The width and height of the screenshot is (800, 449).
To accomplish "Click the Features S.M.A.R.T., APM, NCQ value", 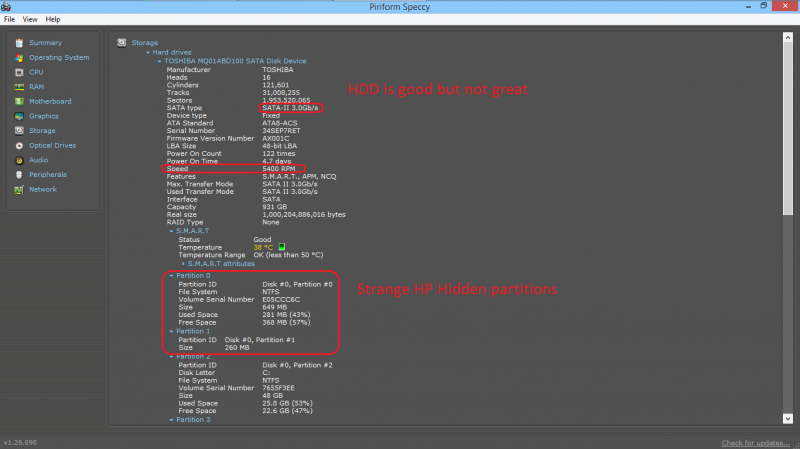I will click(x=299, y=177).
